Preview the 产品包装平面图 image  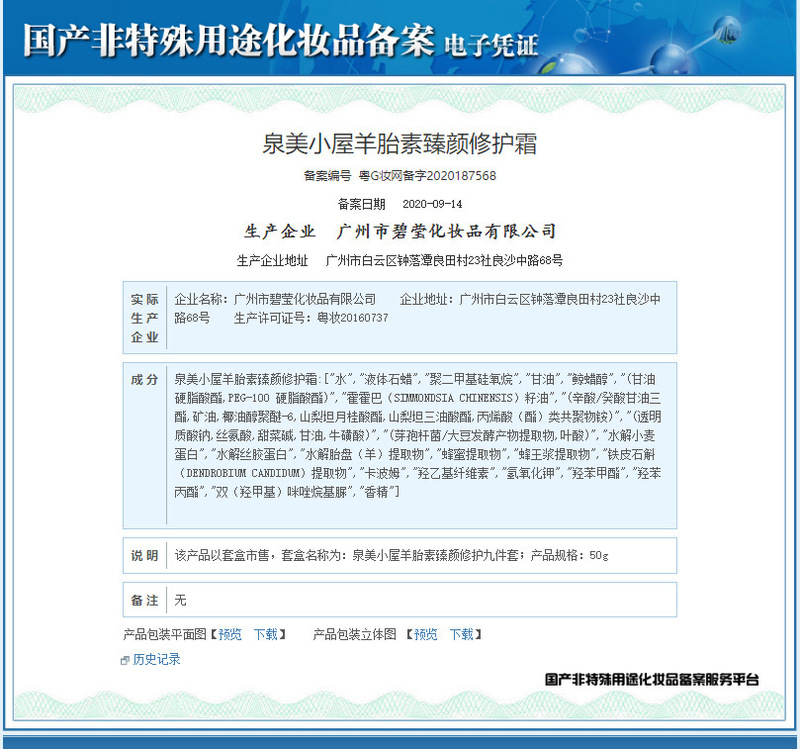pyautogui.click(x=230, y=634)
